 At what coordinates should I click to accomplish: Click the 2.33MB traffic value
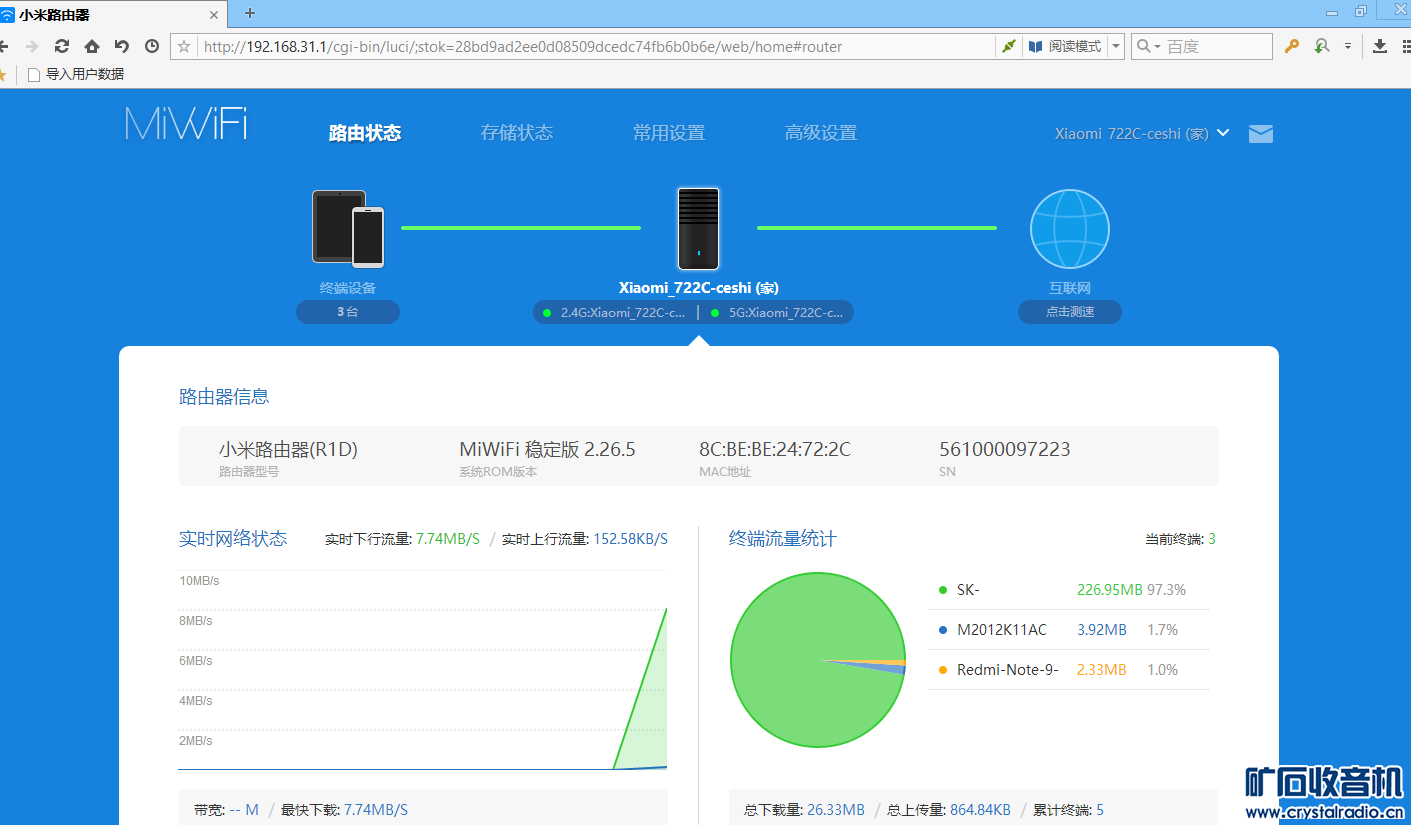pos(1101,670)
